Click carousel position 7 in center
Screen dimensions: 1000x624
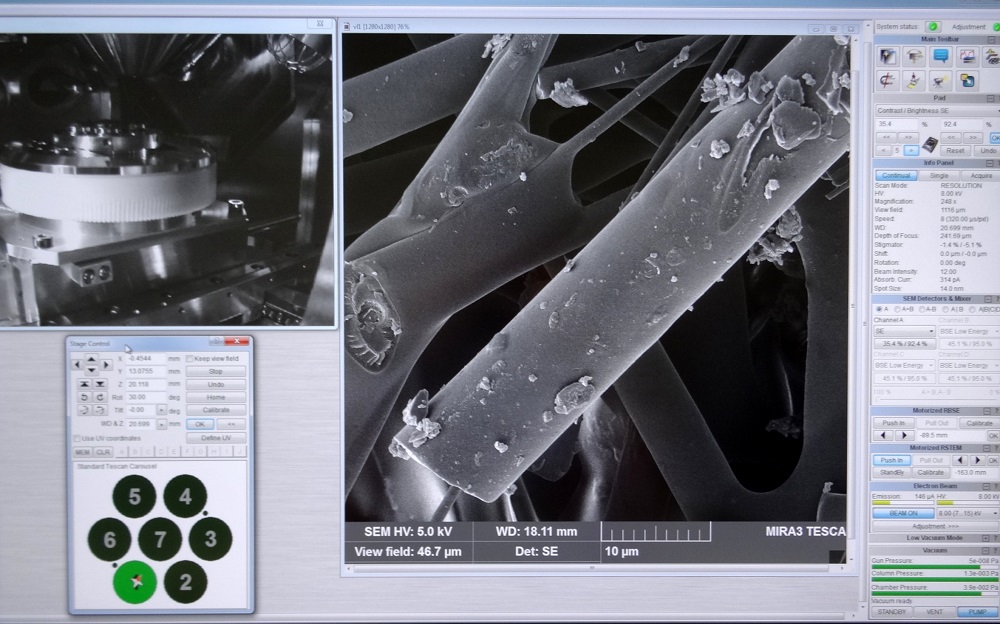click(159, 540)
